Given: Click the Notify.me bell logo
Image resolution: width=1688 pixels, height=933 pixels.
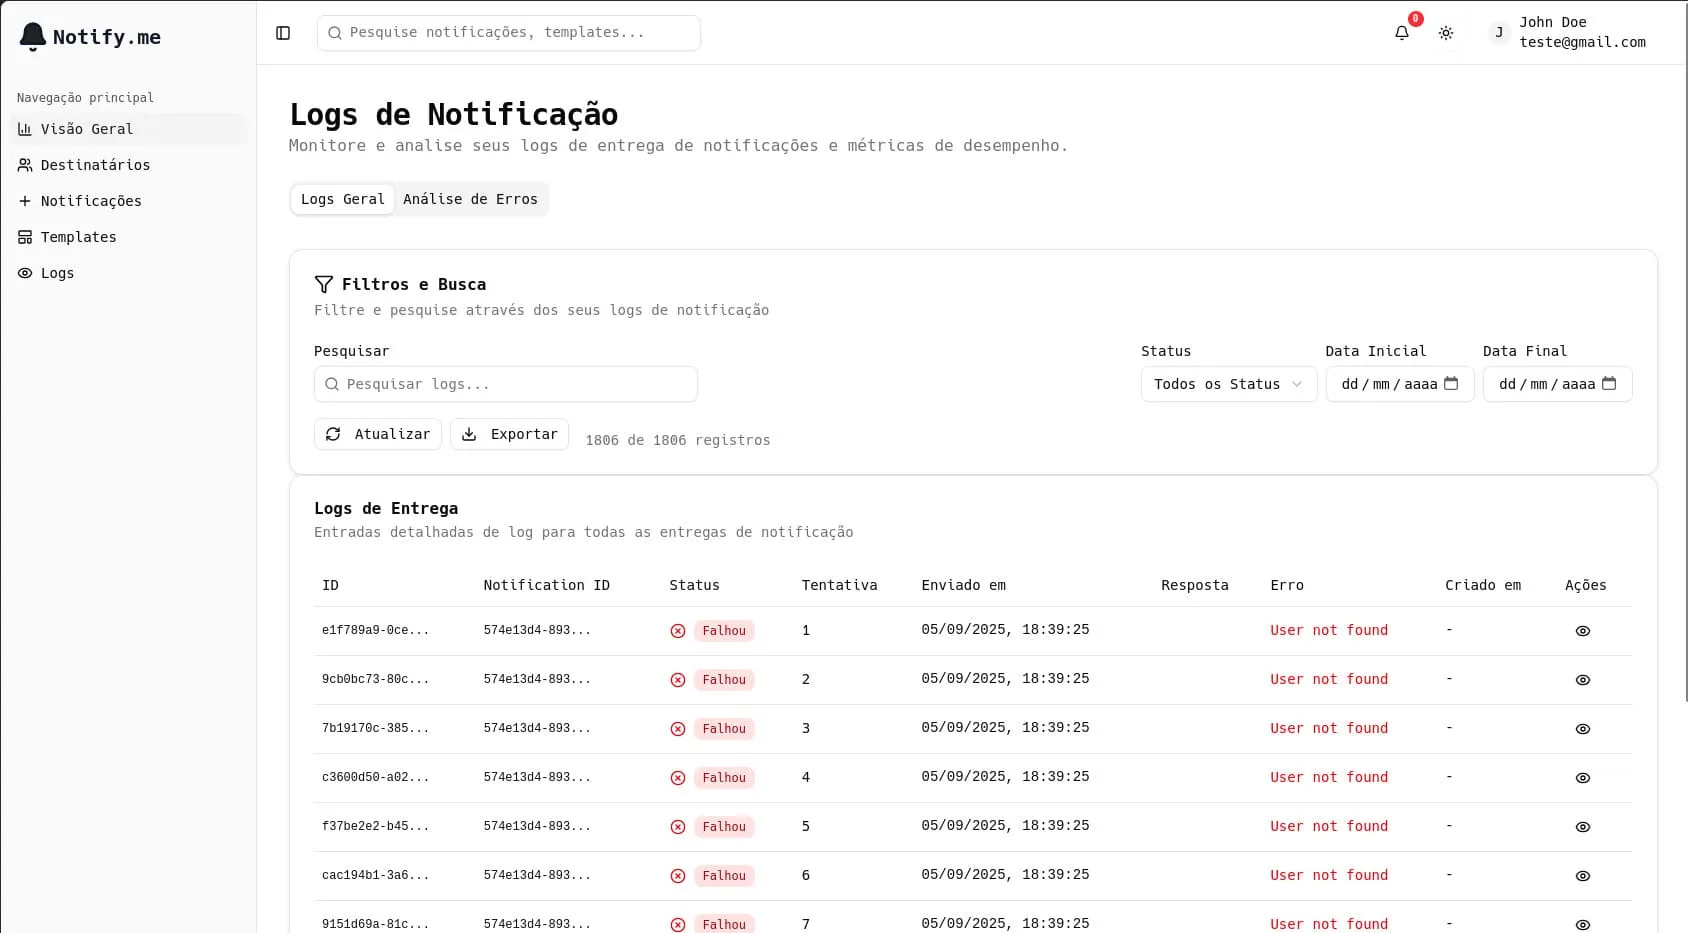Looking at the screenshot, I should point(33,37).
